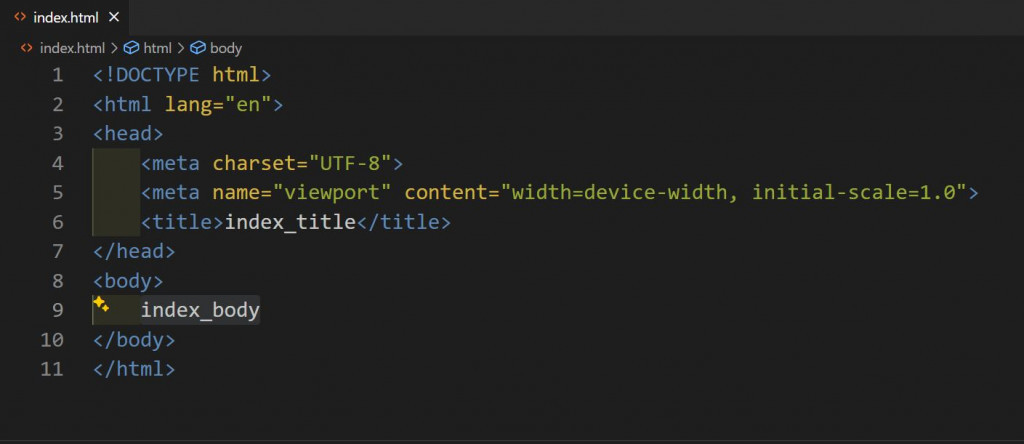This screenshot has height=444, width=1024.
Task: Place cursor in index_title text
Action: 290,222
